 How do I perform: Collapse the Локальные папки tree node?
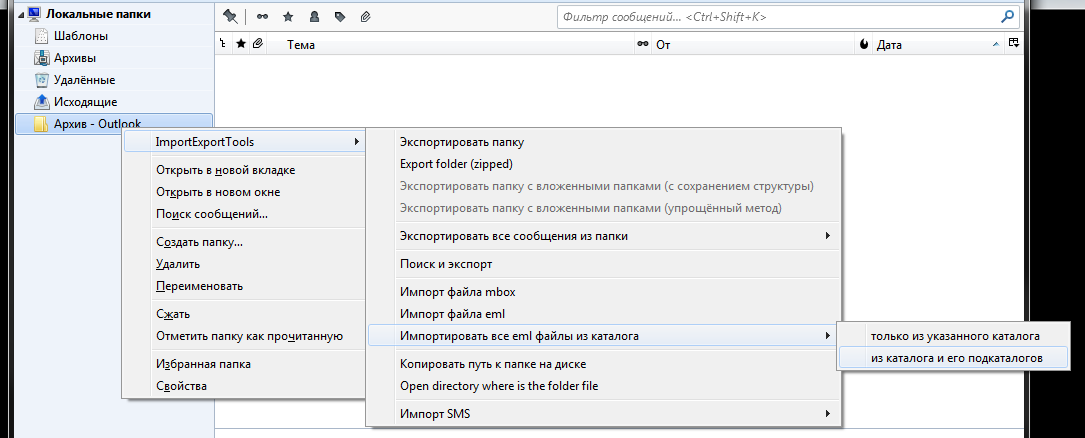pos(21,14)
